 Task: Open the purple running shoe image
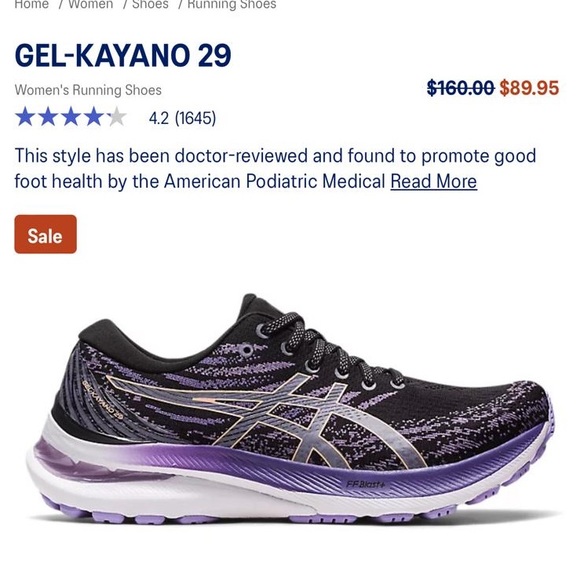290,409
